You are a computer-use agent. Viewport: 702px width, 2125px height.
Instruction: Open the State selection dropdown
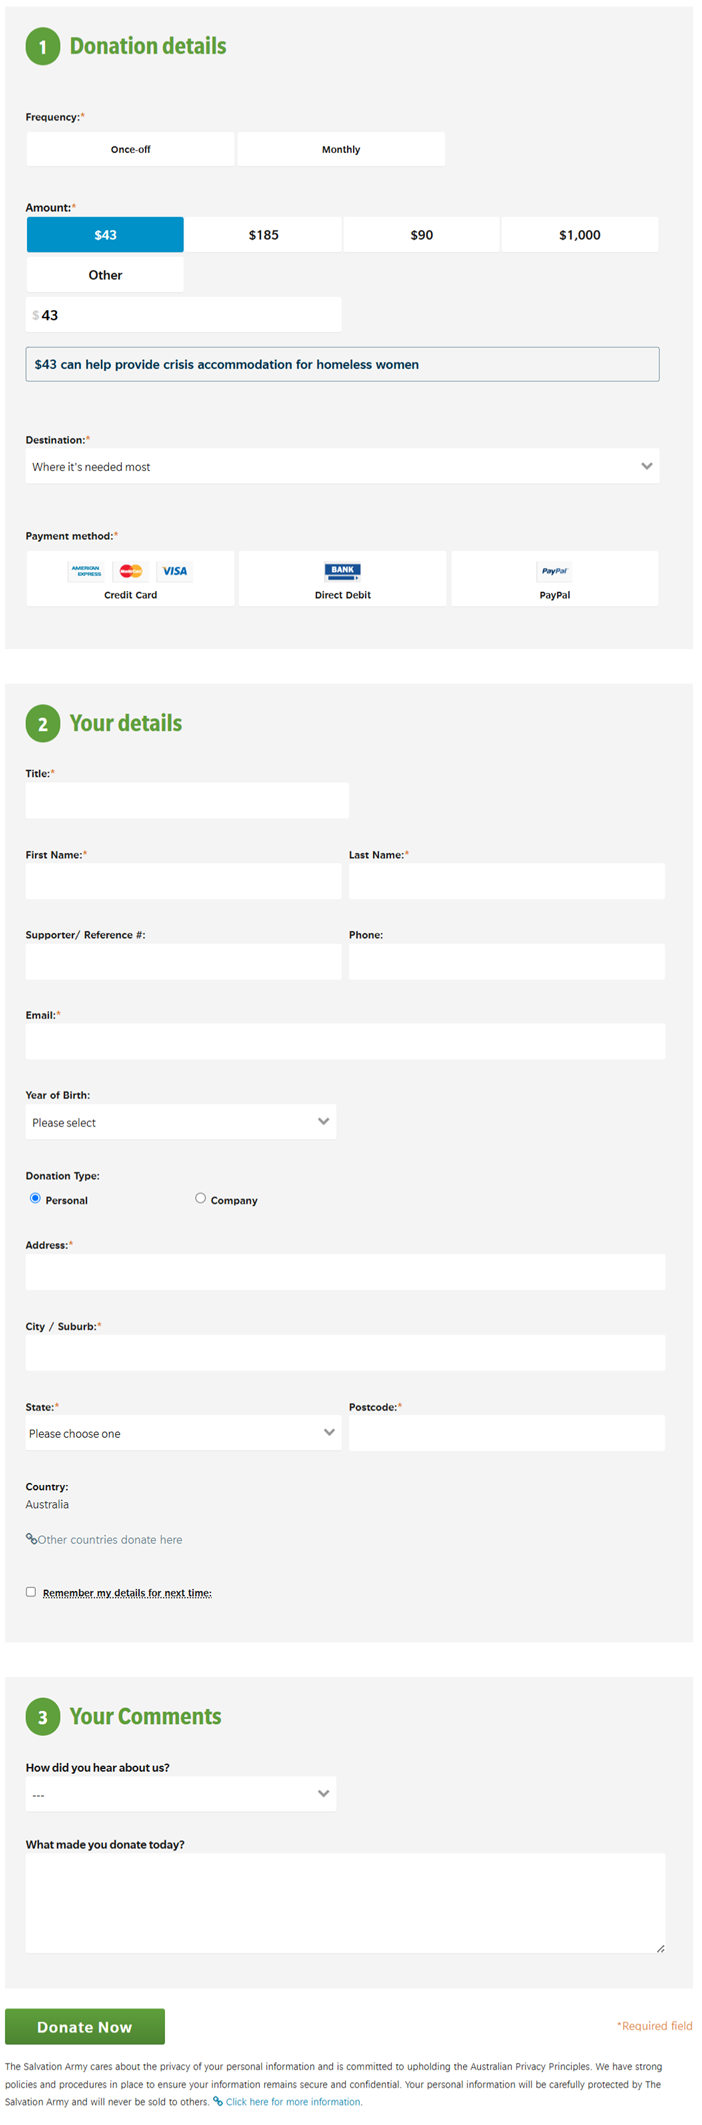[x=183, y=1433]
